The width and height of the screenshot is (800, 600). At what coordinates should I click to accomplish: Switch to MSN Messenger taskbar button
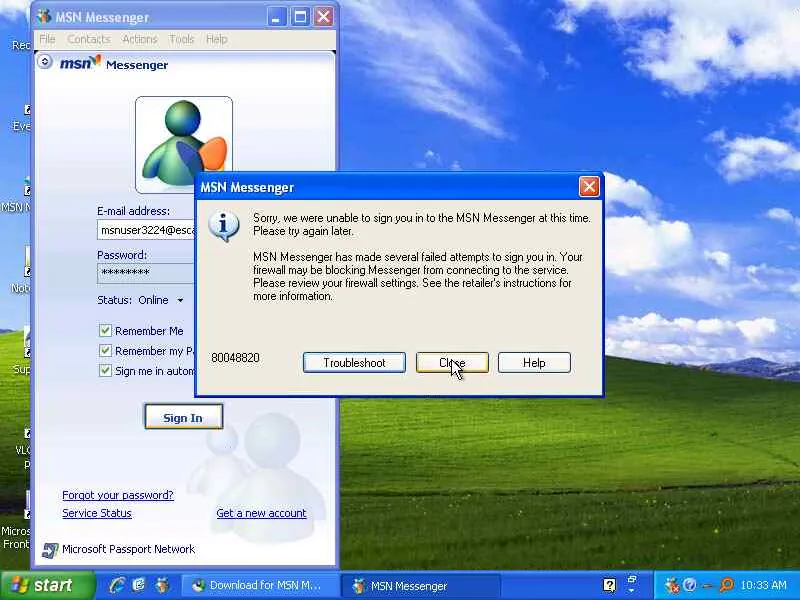(420, 586)
